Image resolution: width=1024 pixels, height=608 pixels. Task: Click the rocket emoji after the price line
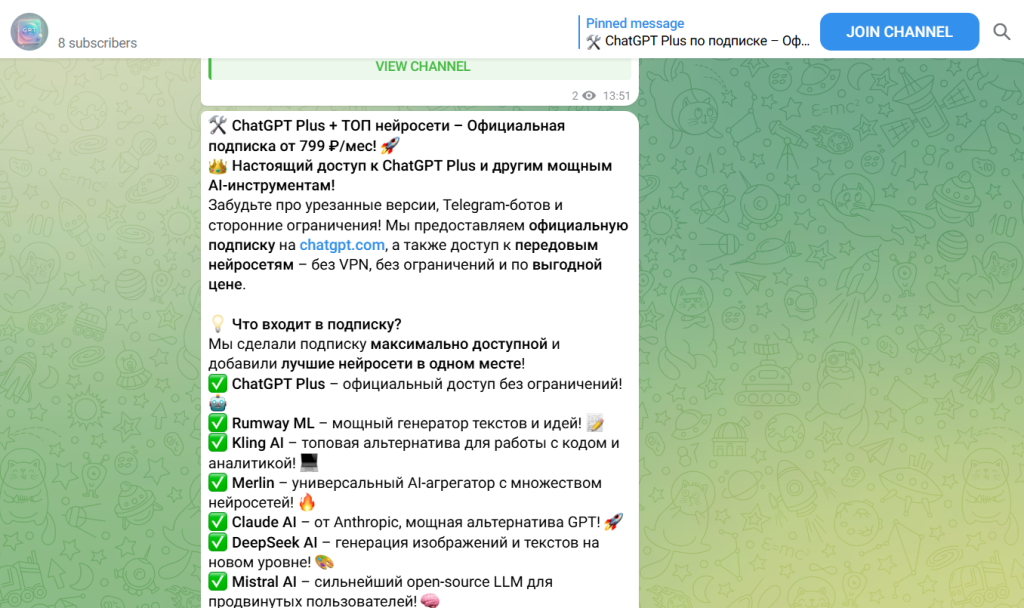point(391,144)
